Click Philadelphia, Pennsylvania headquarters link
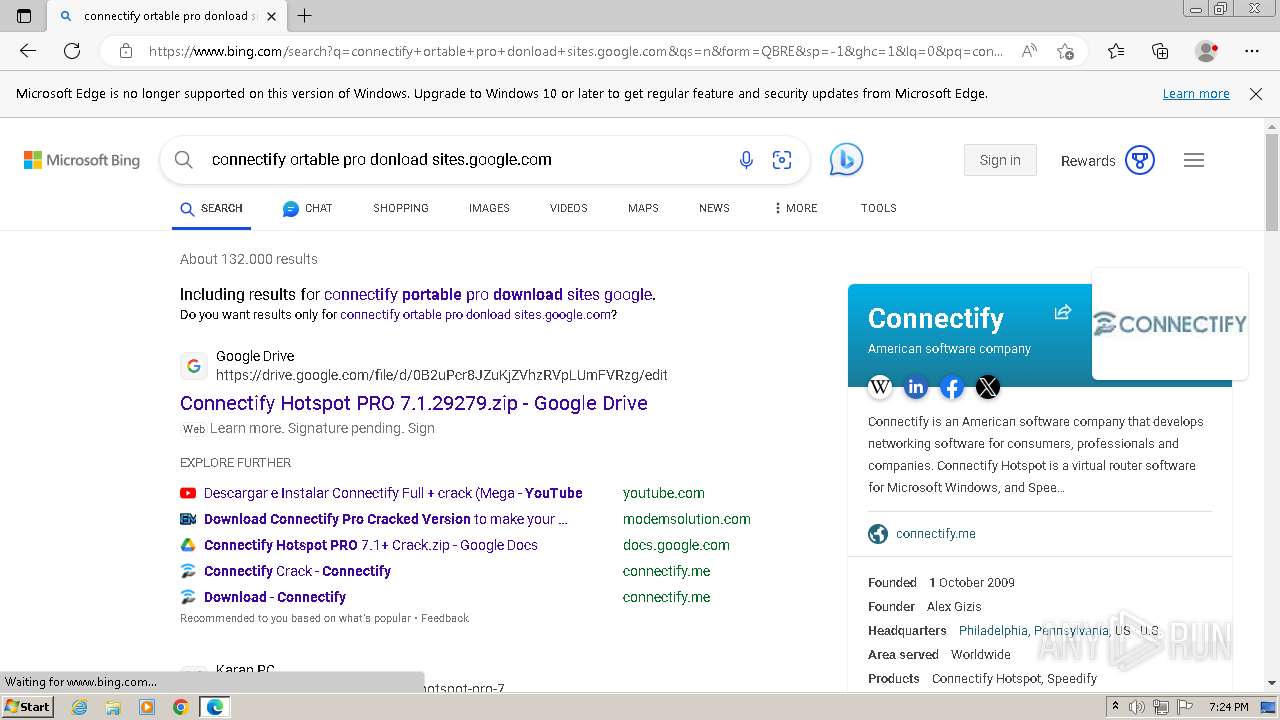The width and height of the screenshot is (1280, 720). click(1034, 631)
